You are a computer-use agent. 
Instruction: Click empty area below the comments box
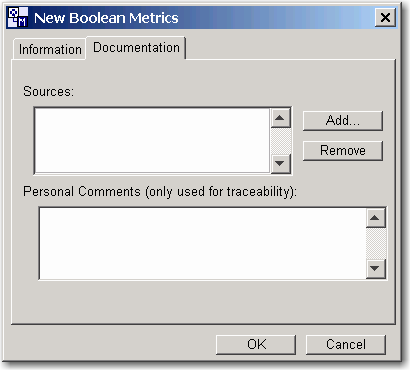[x=203, y=302]
